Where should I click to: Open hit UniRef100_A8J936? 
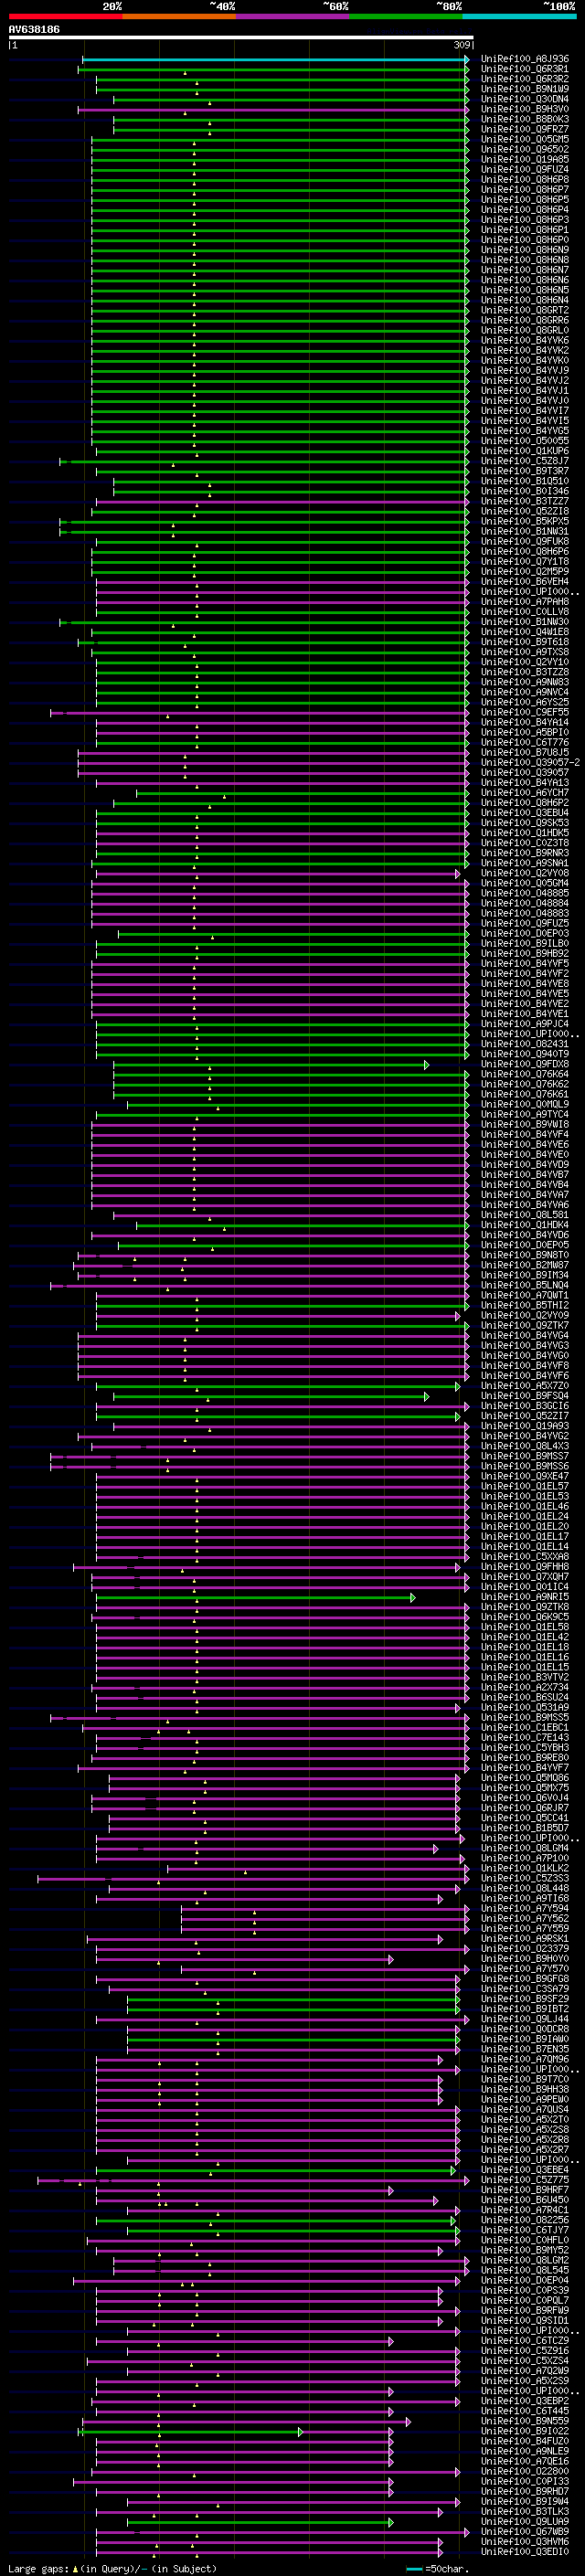click(x=524, y=59)
